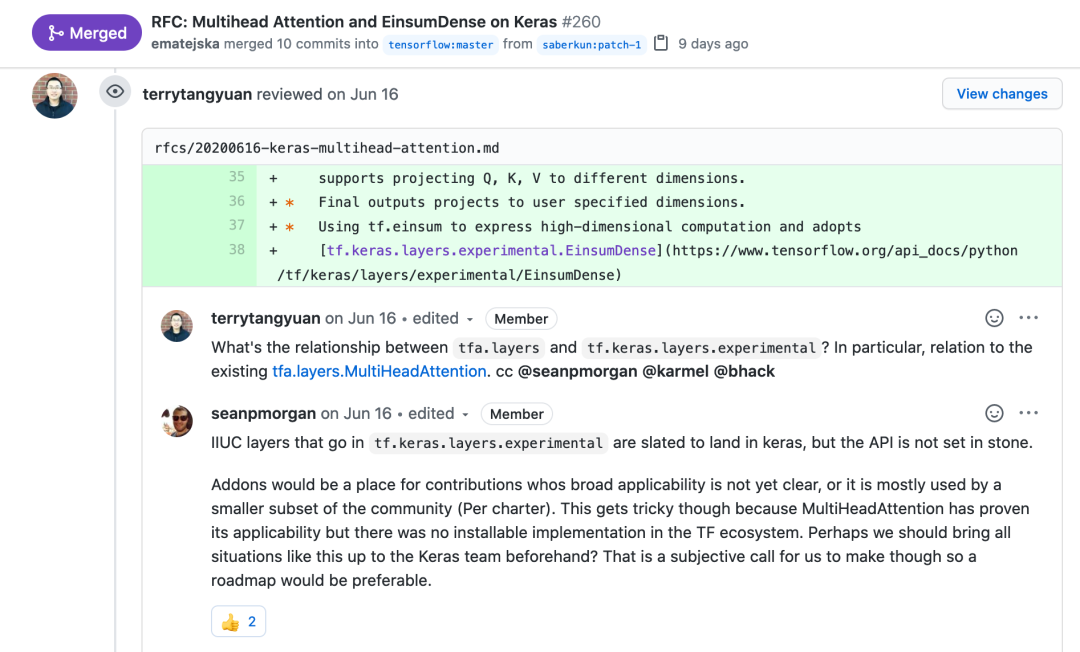1080x652 pixels.
Task: Click the View changes button
Action: click(x=1001, y=94)
